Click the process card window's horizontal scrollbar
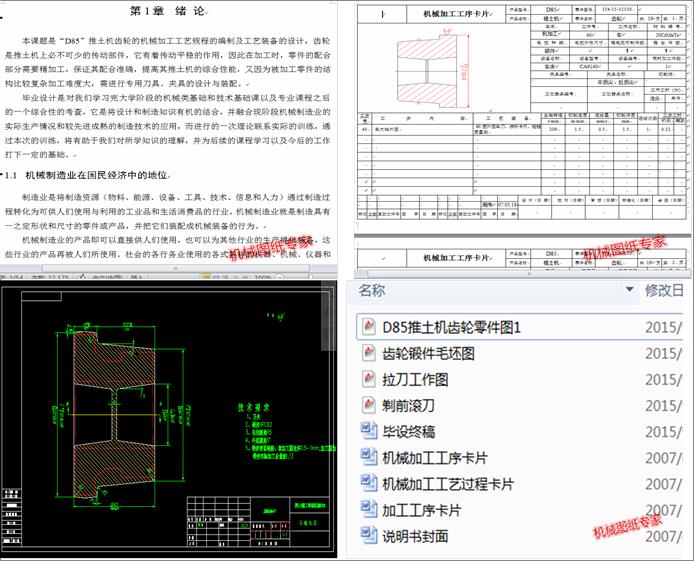Screen dimensions: 694x561 (x=529, y=274)
